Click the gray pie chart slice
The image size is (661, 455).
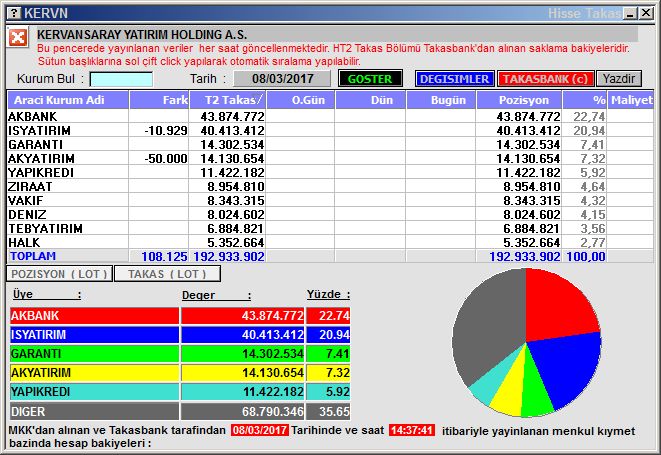tap(489, 325)
